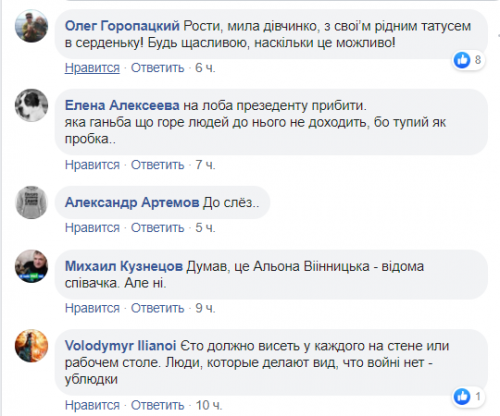
Task: Click Ответить under Александр Артемов comment
Action: tap(157, 228)
